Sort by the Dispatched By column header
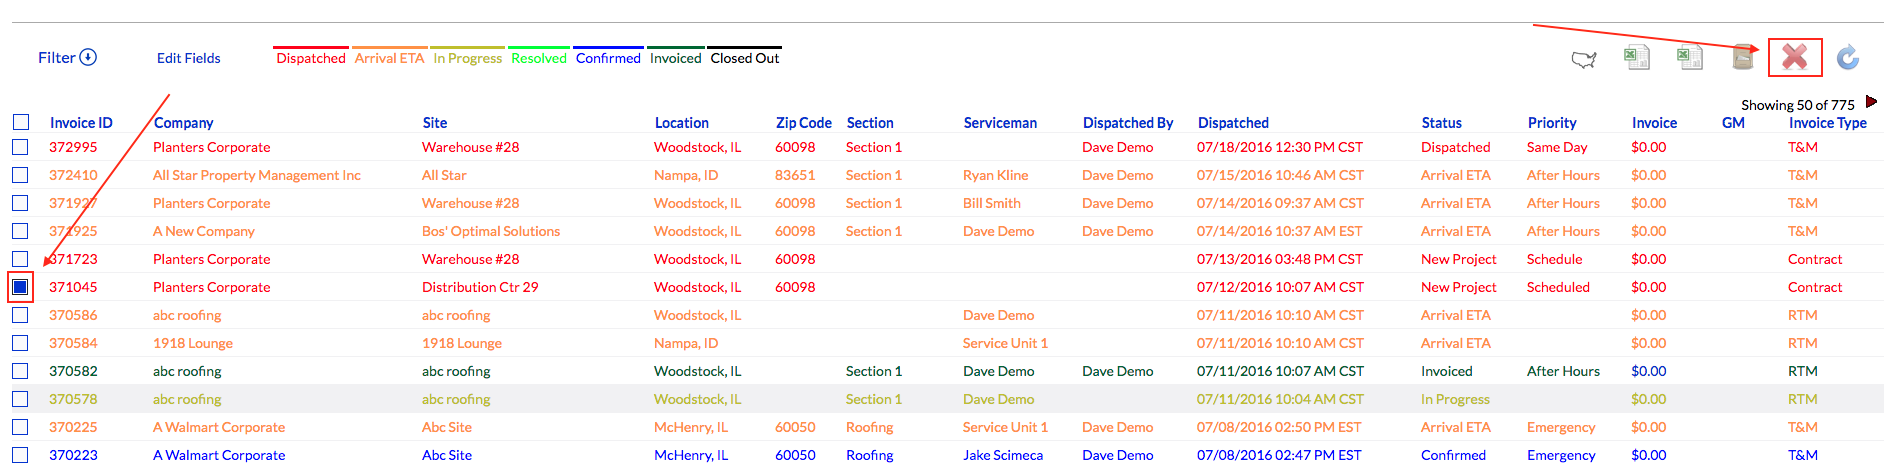This screenshot has height=467, width=1884. pos(1128,123)
